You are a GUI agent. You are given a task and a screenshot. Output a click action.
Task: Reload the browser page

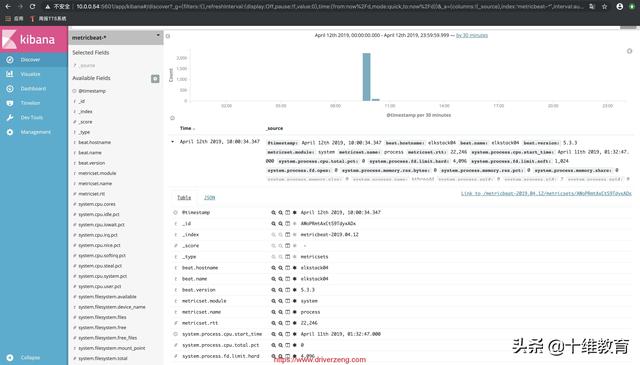[x=32, y=7]
